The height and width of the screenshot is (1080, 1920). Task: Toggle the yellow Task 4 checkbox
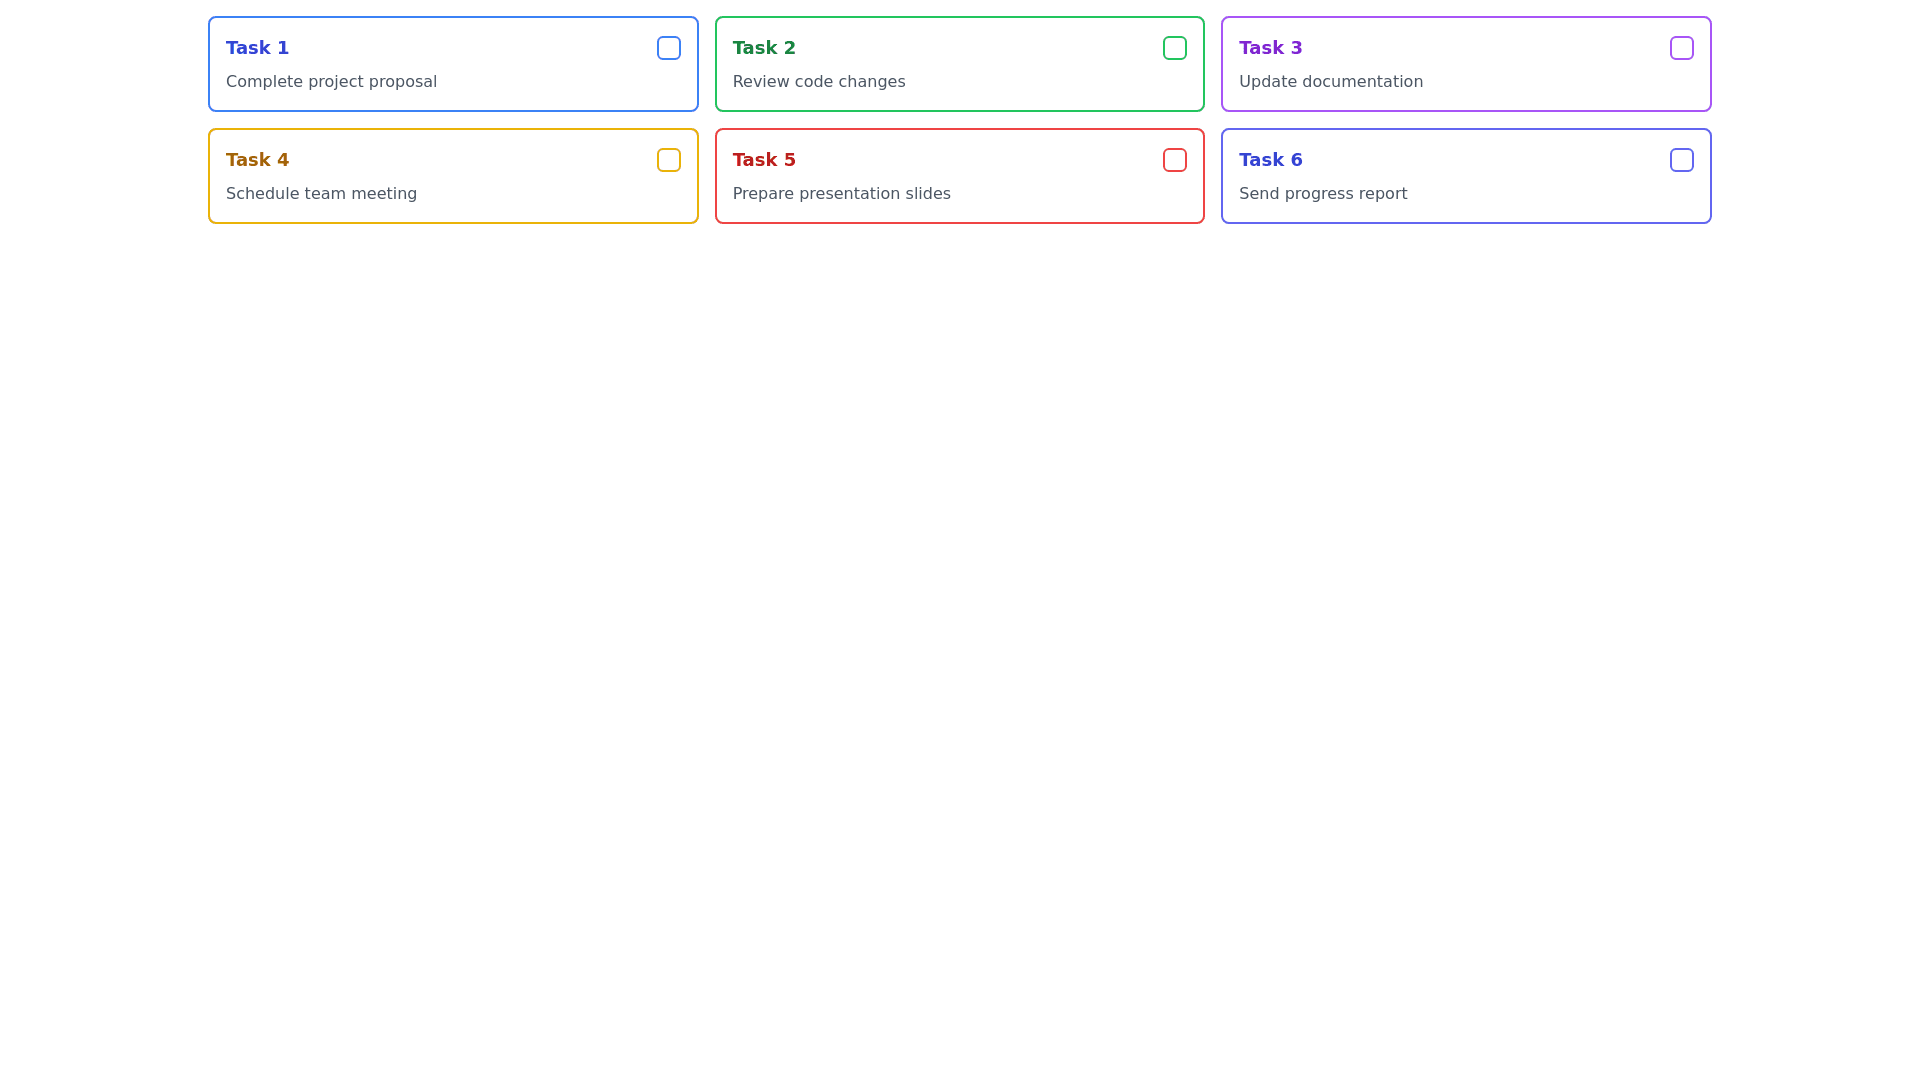coord(668,160)
